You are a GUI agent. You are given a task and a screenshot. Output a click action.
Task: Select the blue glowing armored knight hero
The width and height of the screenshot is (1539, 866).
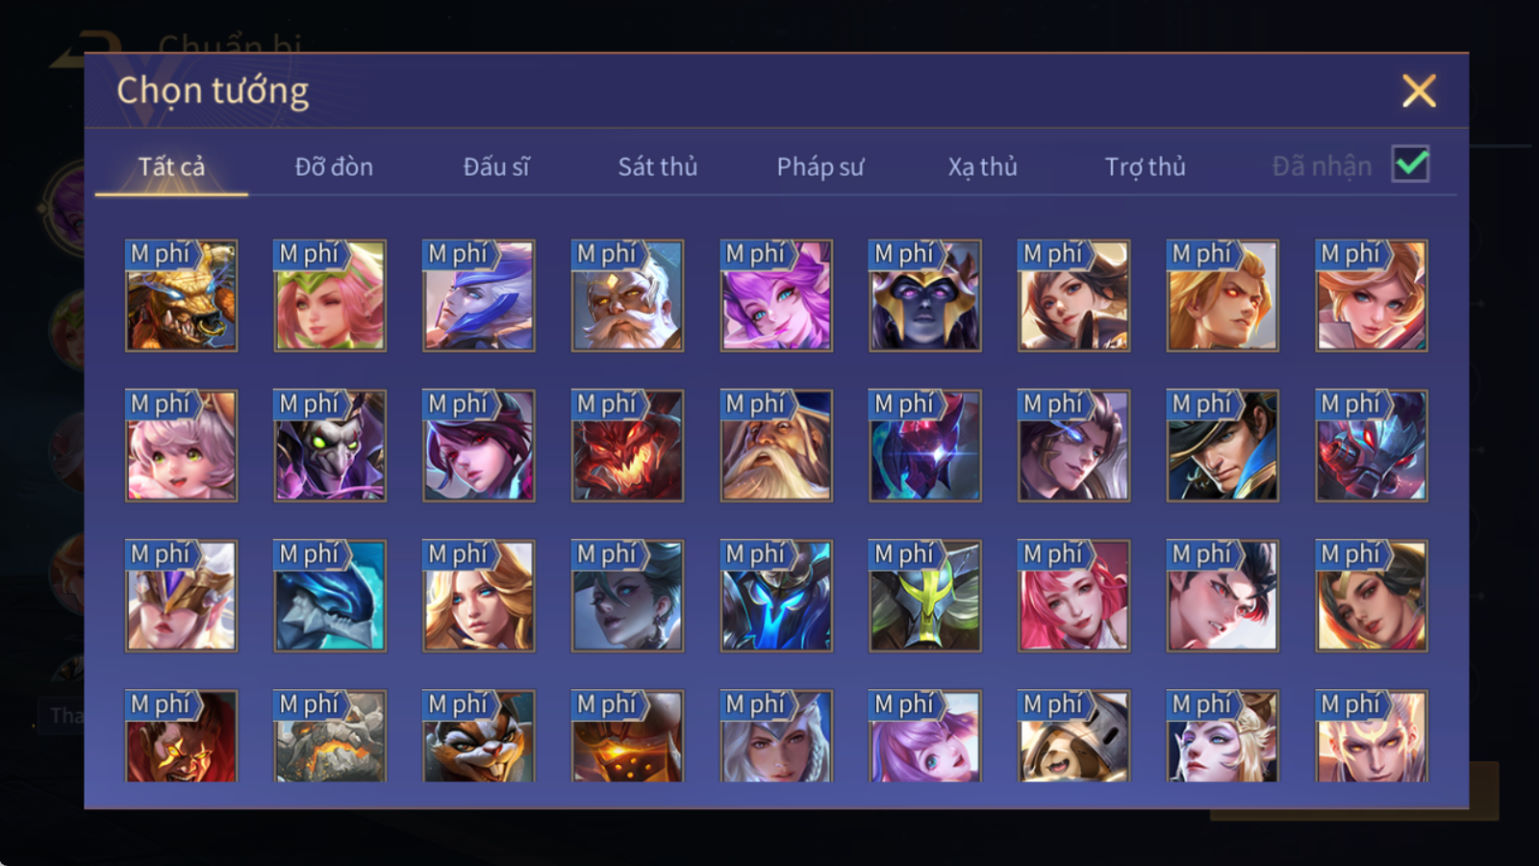coord(776,596)
